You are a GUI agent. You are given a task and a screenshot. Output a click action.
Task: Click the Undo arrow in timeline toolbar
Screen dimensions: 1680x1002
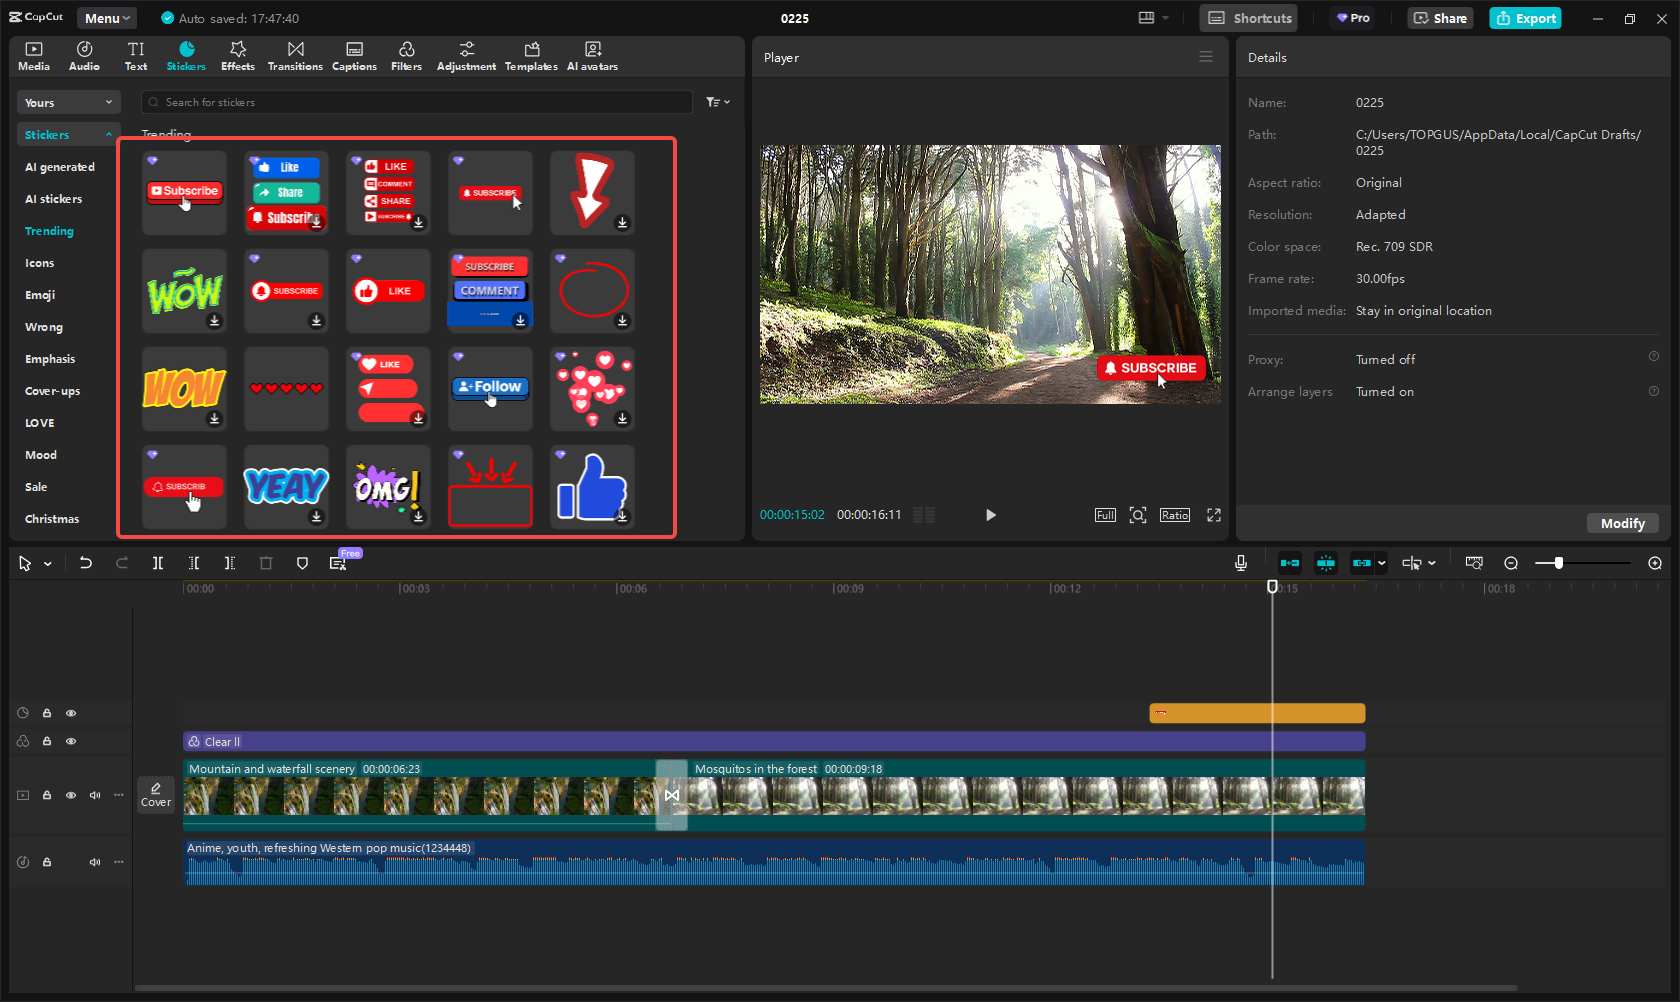86,563
